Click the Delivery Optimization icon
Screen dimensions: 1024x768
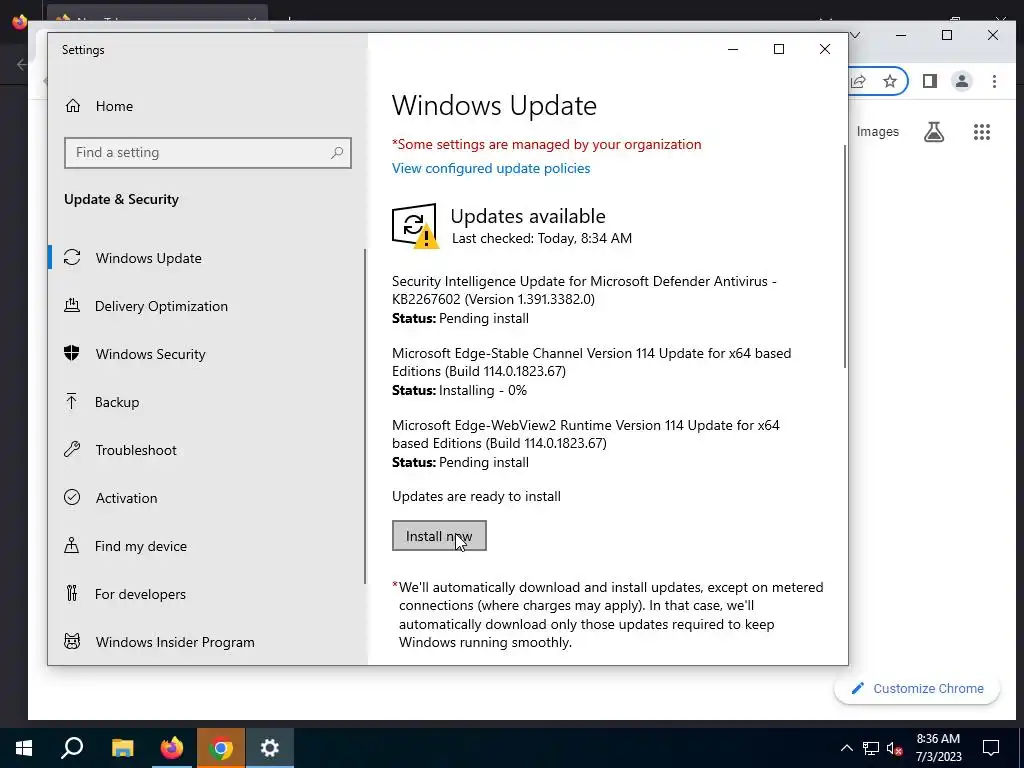click(x=72, y=306)
